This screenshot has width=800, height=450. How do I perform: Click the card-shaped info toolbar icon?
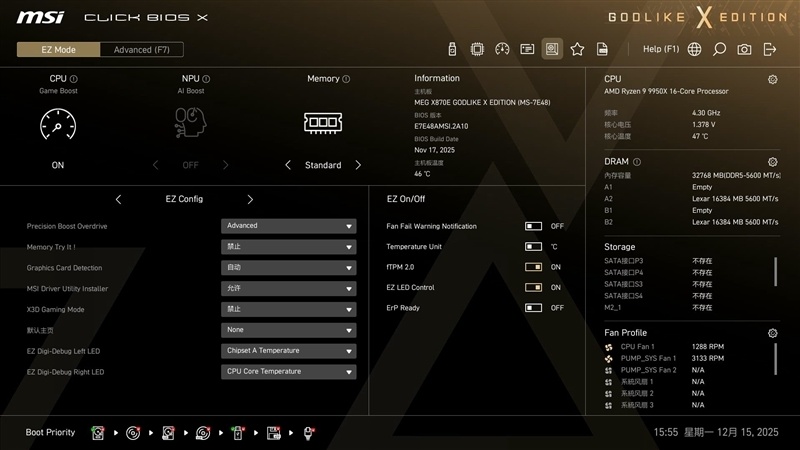[x=527, y=49]
